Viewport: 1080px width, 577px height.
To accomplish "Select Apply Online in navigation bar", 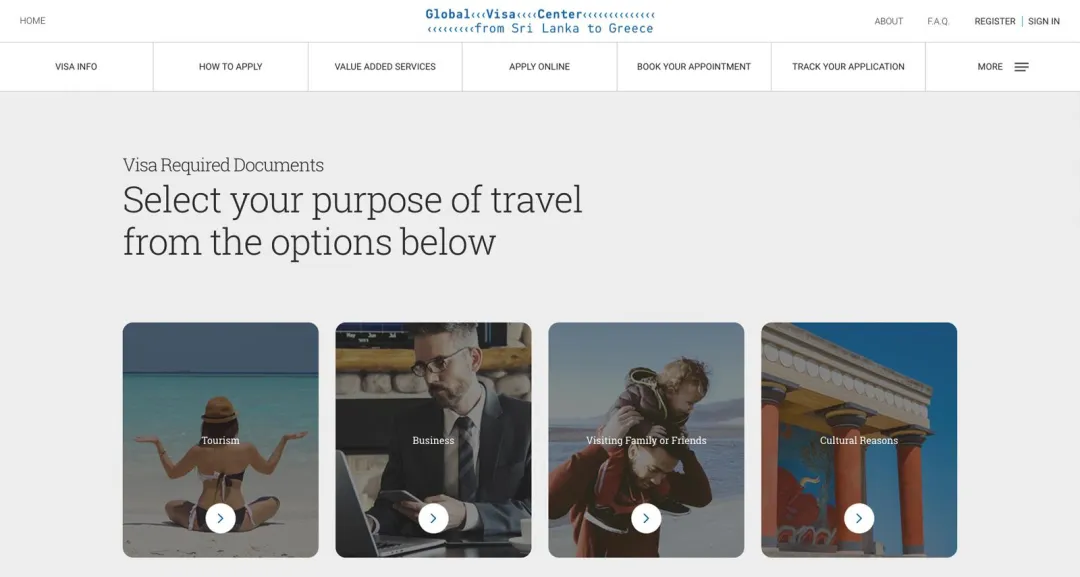I will point(539,67).
